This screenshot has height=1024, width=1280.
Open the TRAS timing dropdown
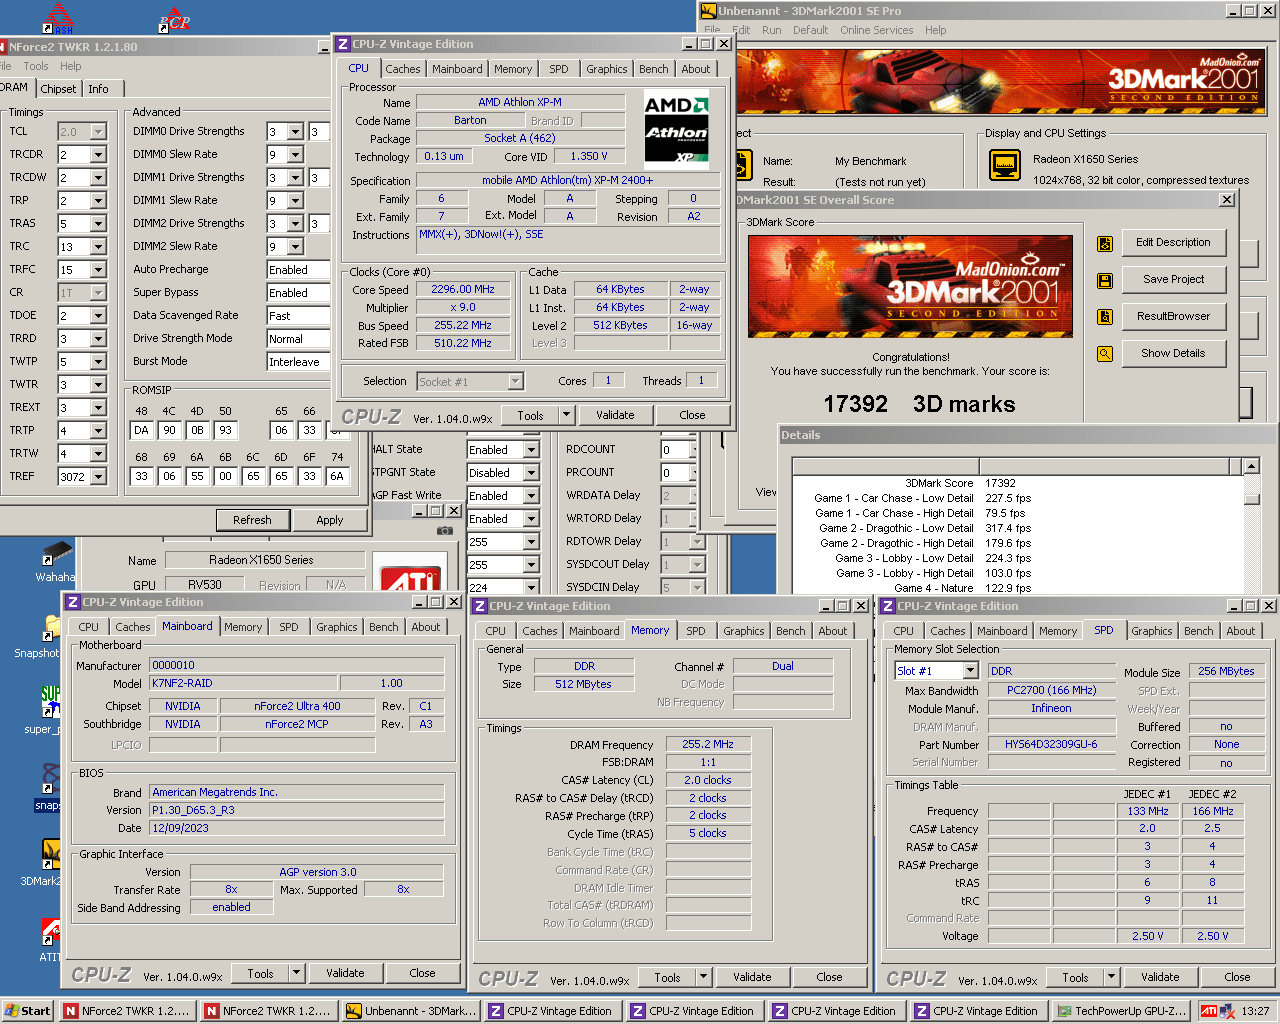pyautogui.click(x=98, y=224)
